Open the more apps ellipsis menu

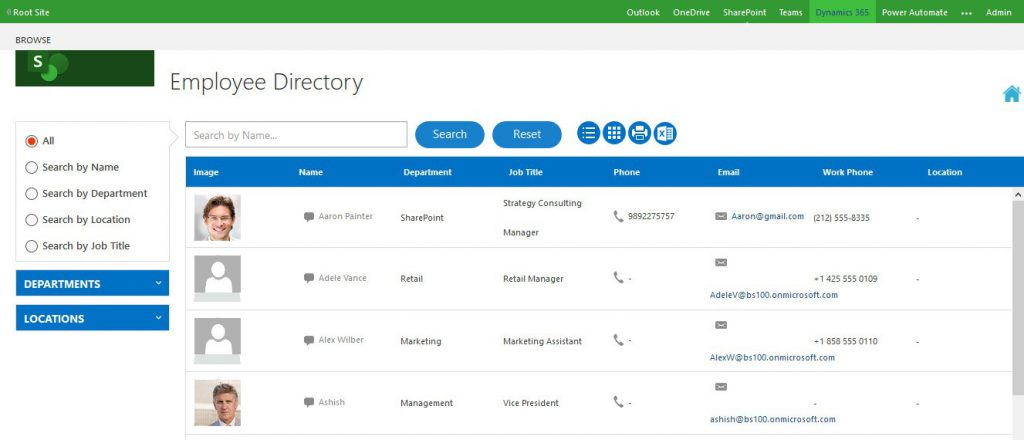967,12
